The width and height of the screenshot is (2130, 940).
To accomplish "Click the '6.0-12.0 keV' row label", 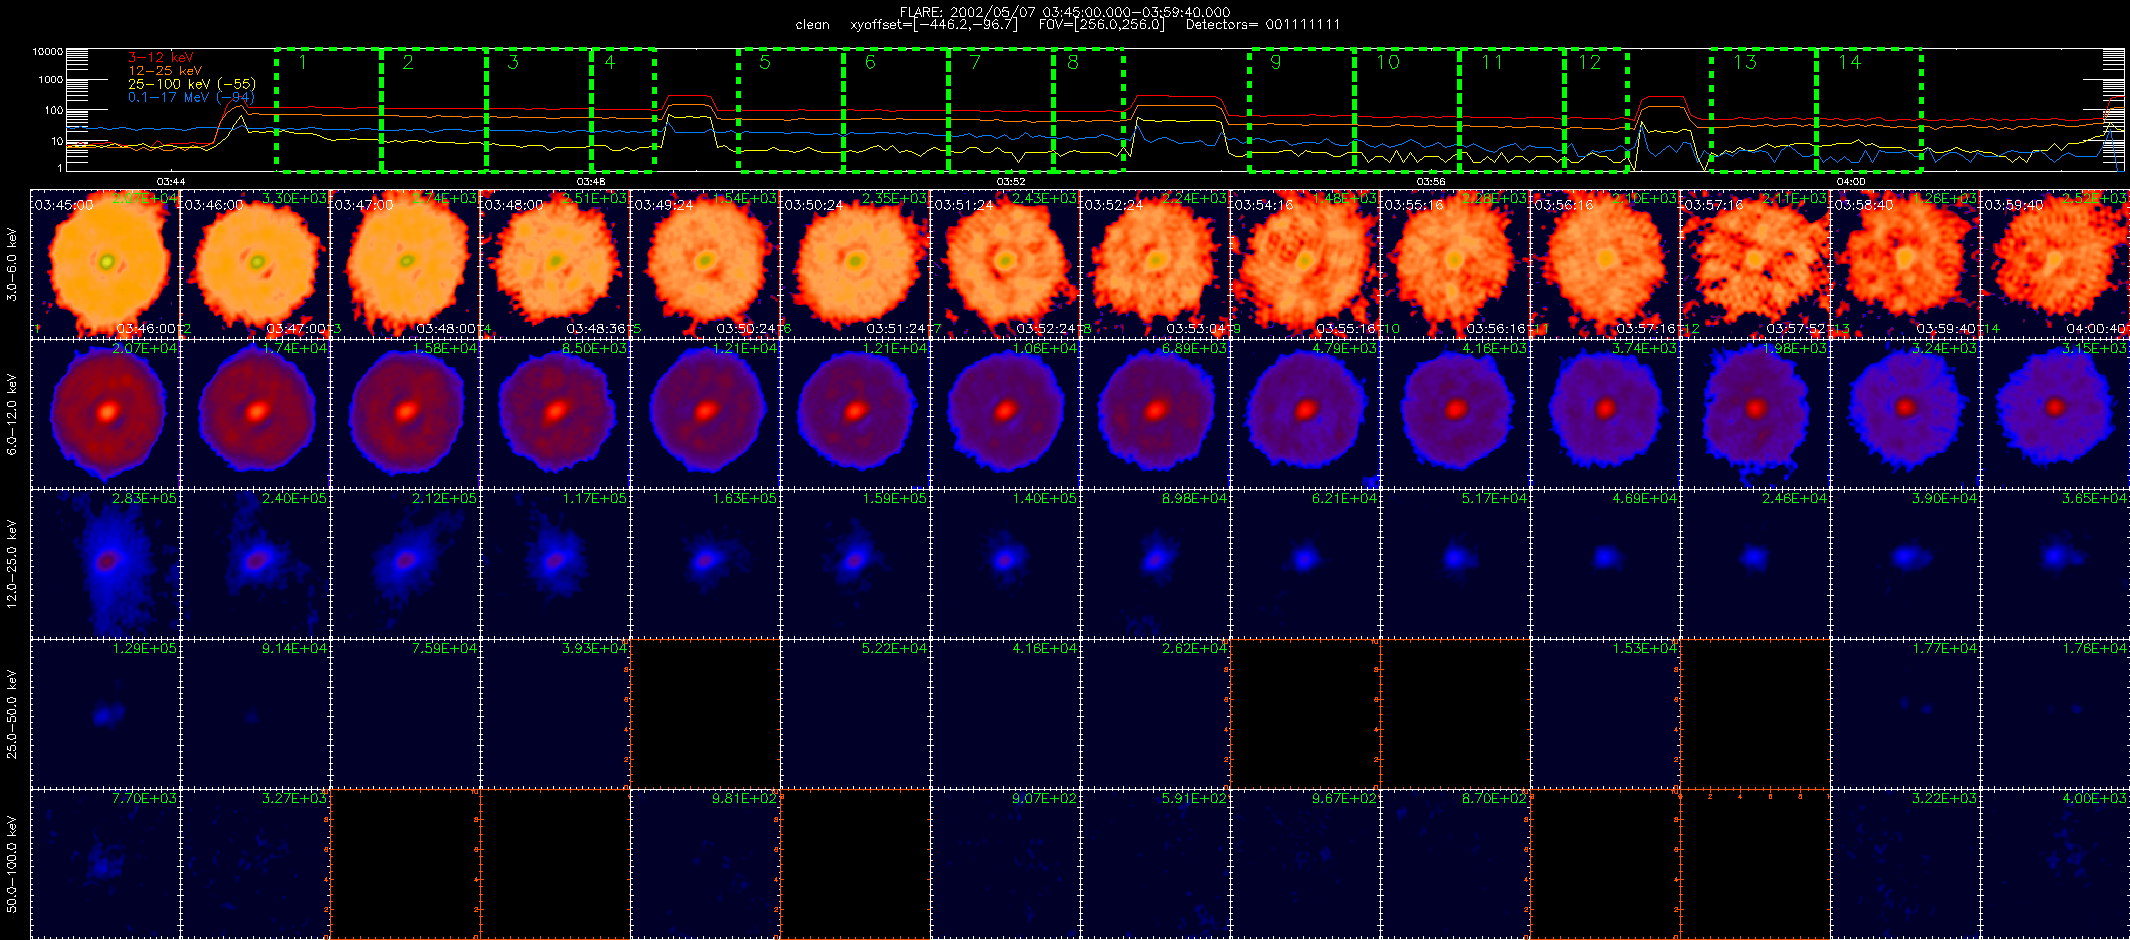I will point(12,414).
